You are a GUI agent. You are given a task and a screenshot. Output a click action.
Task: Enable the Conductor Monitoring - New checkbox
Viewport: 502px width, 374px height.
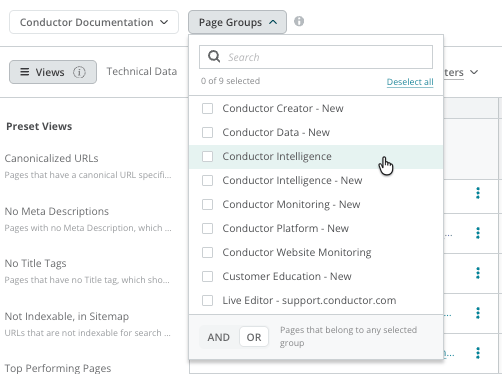[x=207, y=204]
